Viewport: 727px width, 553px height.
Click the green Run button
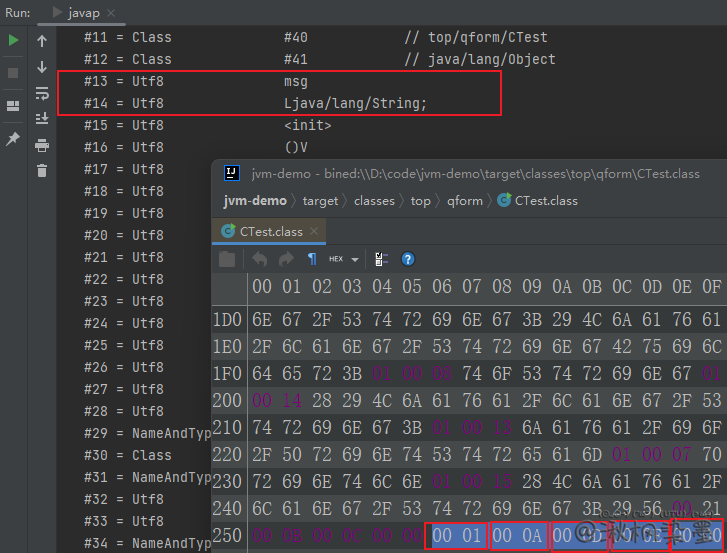coord(13,40)
